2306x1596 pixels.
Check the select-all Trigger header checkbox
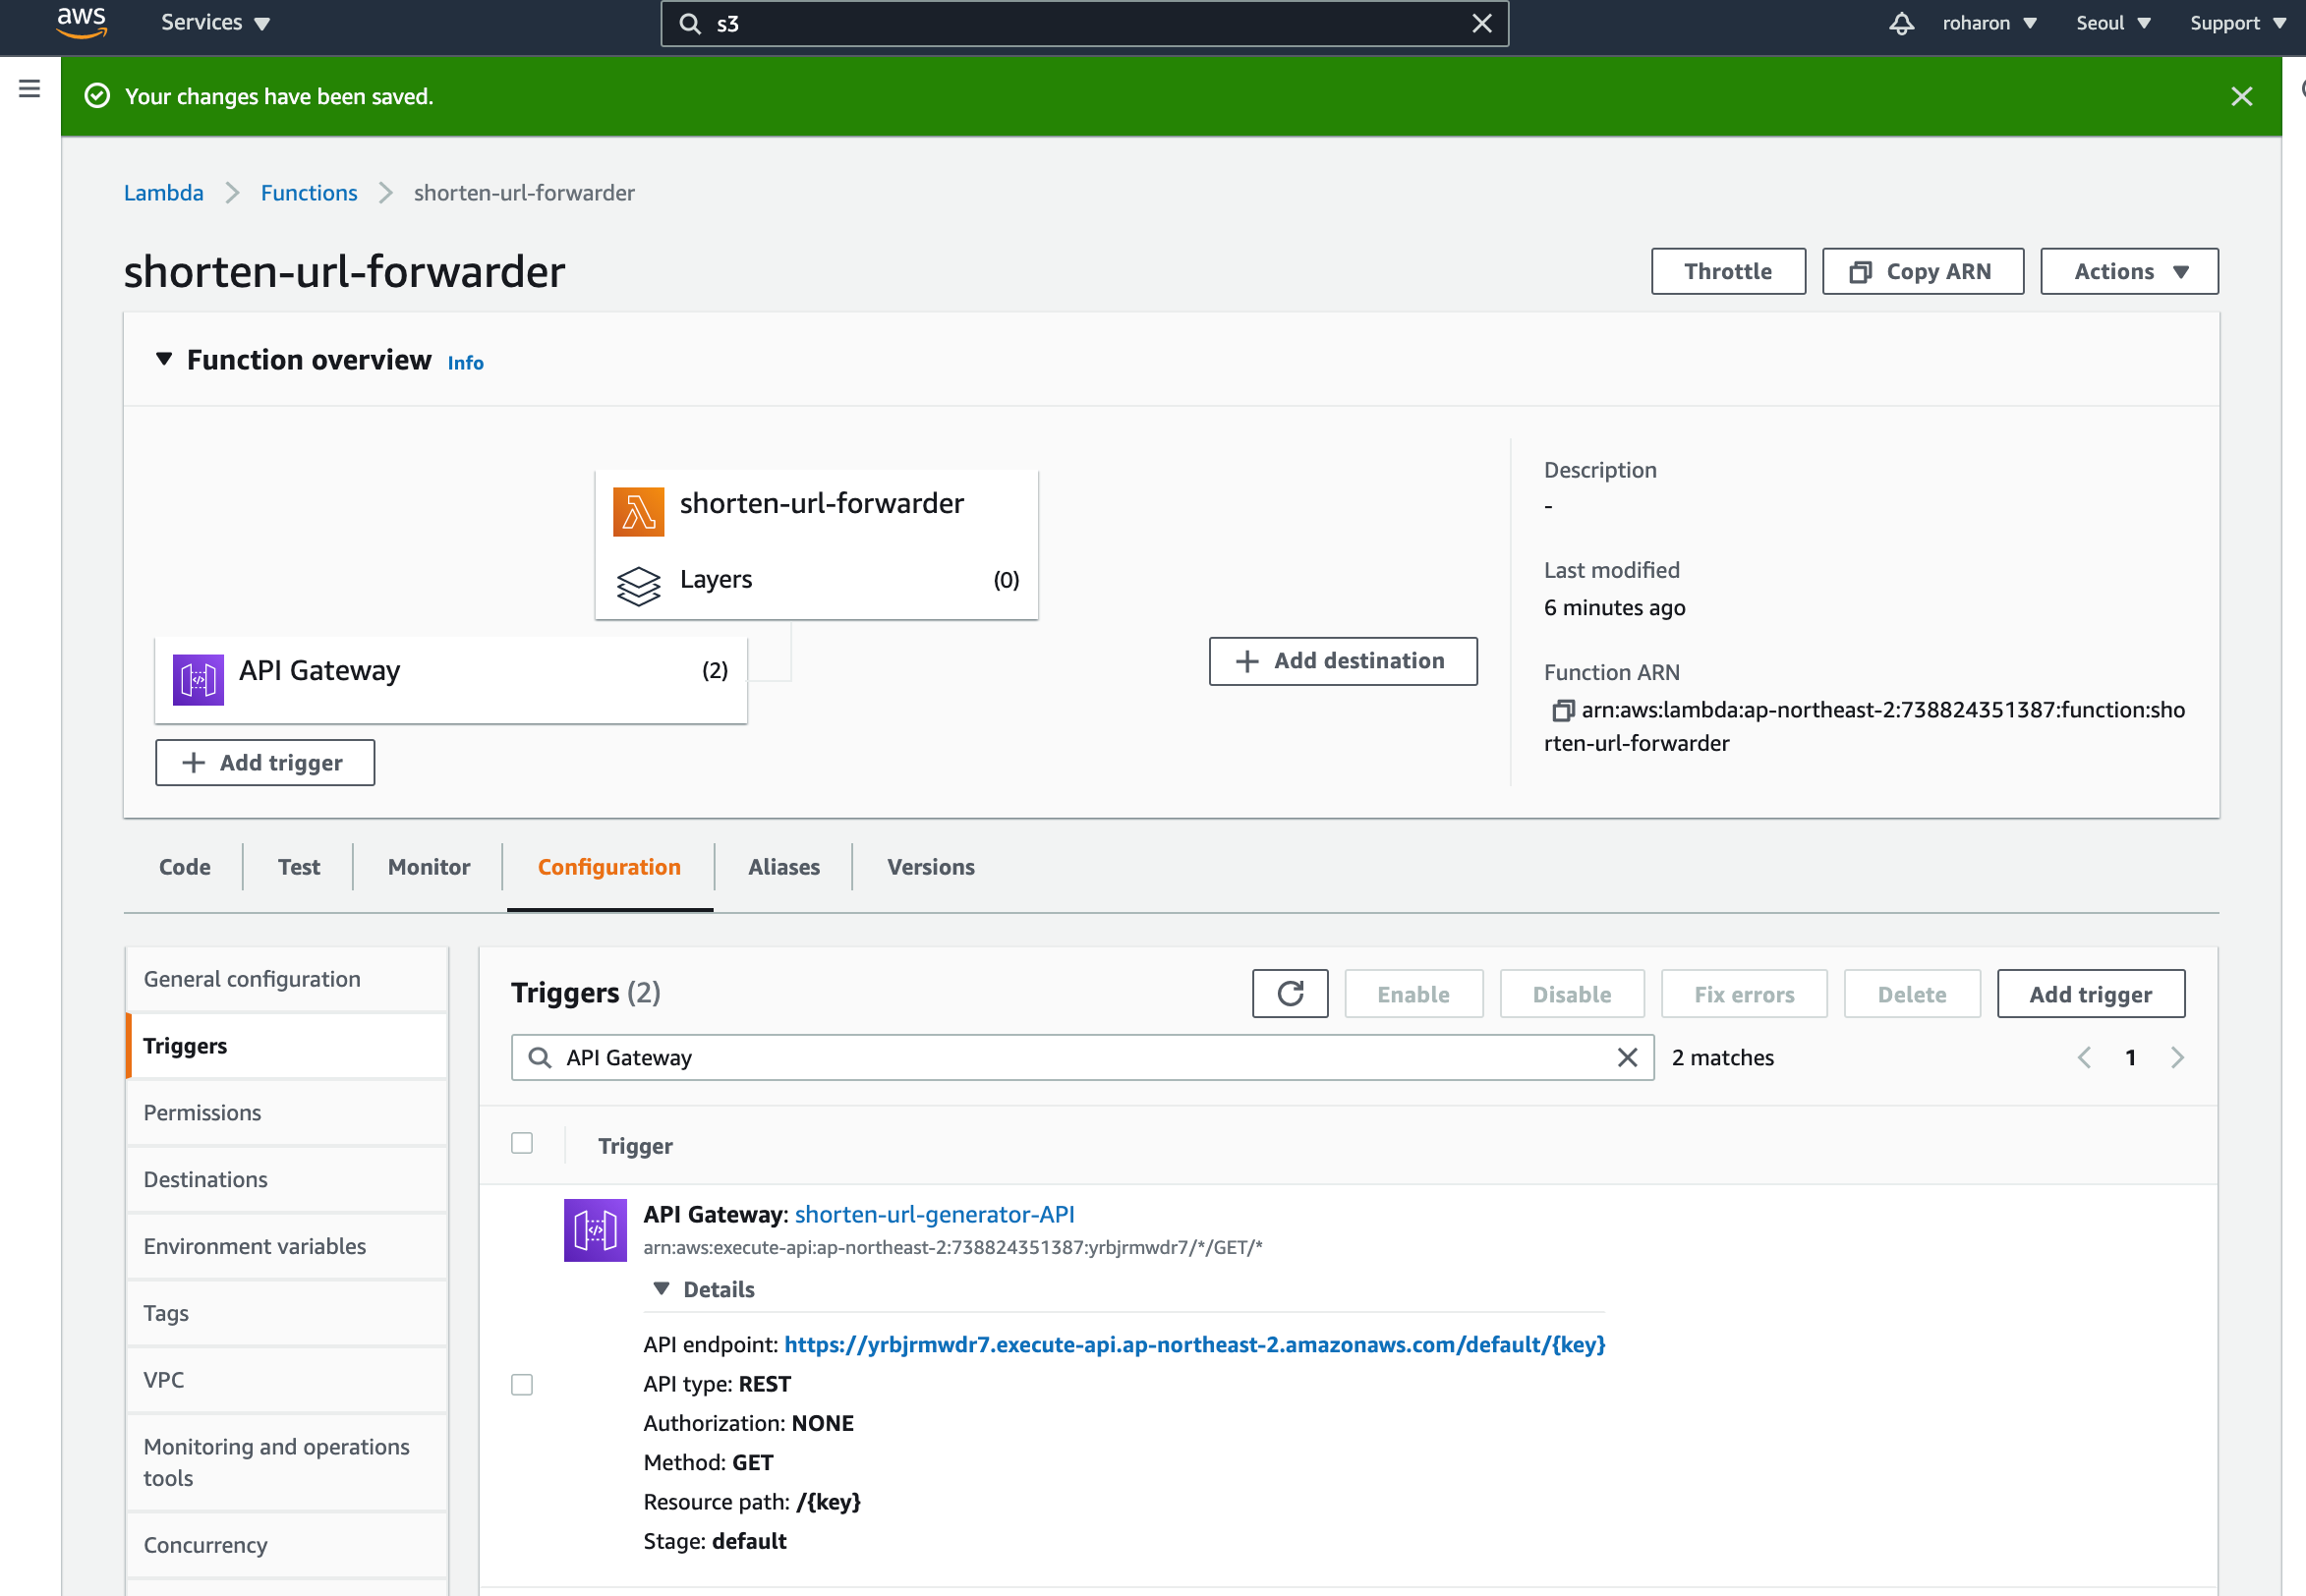point(522,1142)
